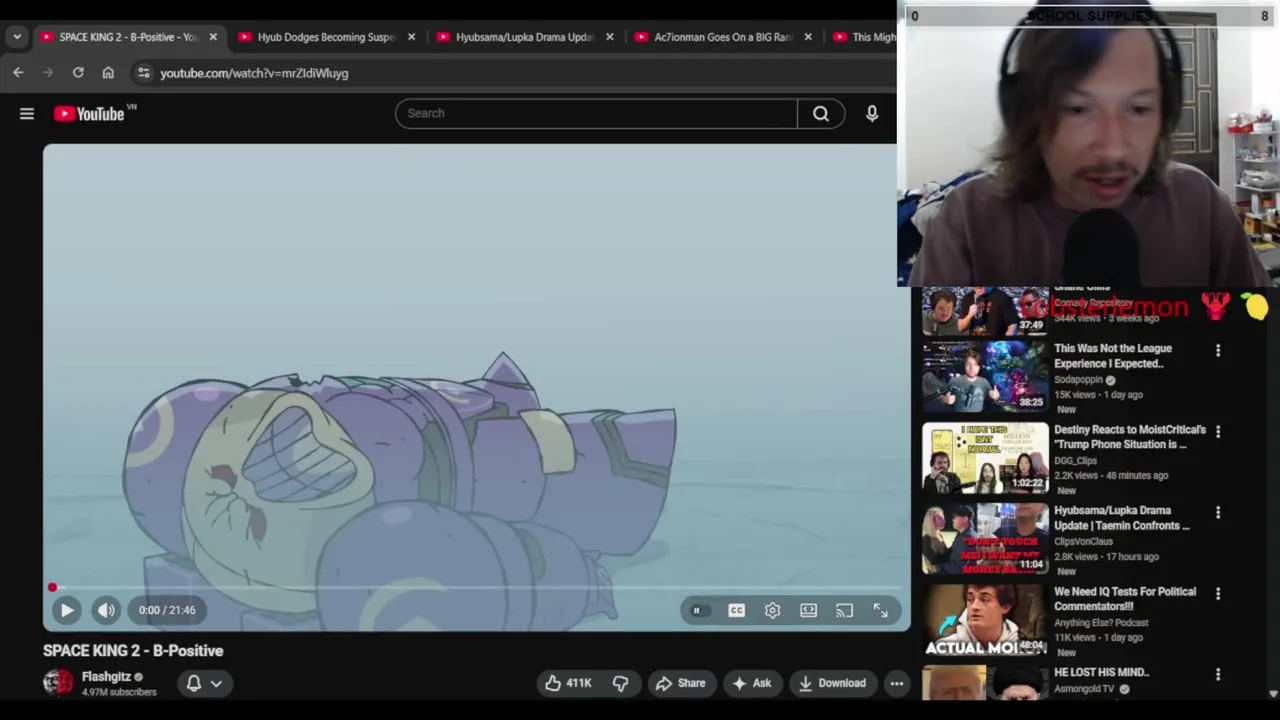Search with your voice microphone
The width and height of the screenshot is (1280, 720).
(872, 113)
